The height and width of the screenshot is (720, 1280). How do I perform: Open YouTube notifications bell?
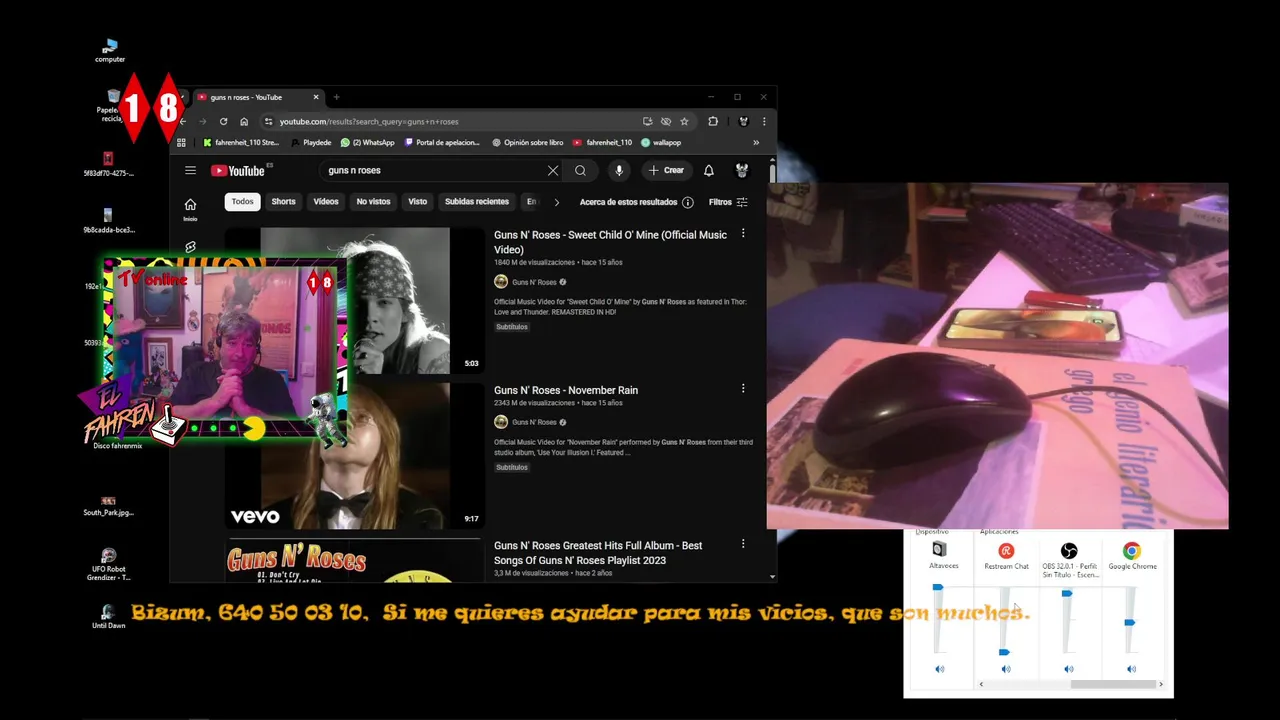click(x=708, y=170)
